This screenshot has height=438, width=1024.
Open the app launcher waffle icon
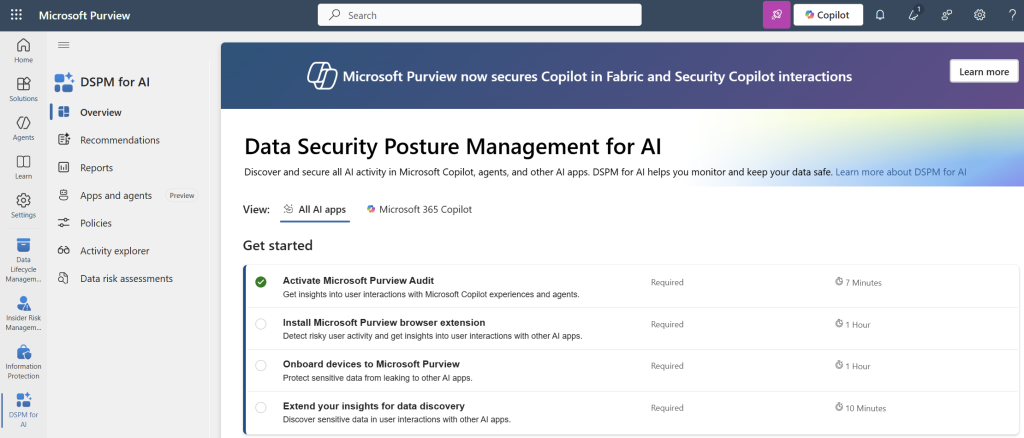pos(16,15)
